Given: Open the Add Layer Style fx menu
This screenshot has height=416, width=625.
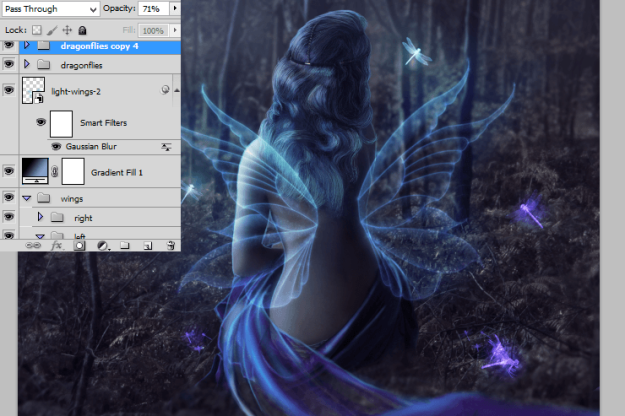Looking at the screenshot, I should (57, 245).
